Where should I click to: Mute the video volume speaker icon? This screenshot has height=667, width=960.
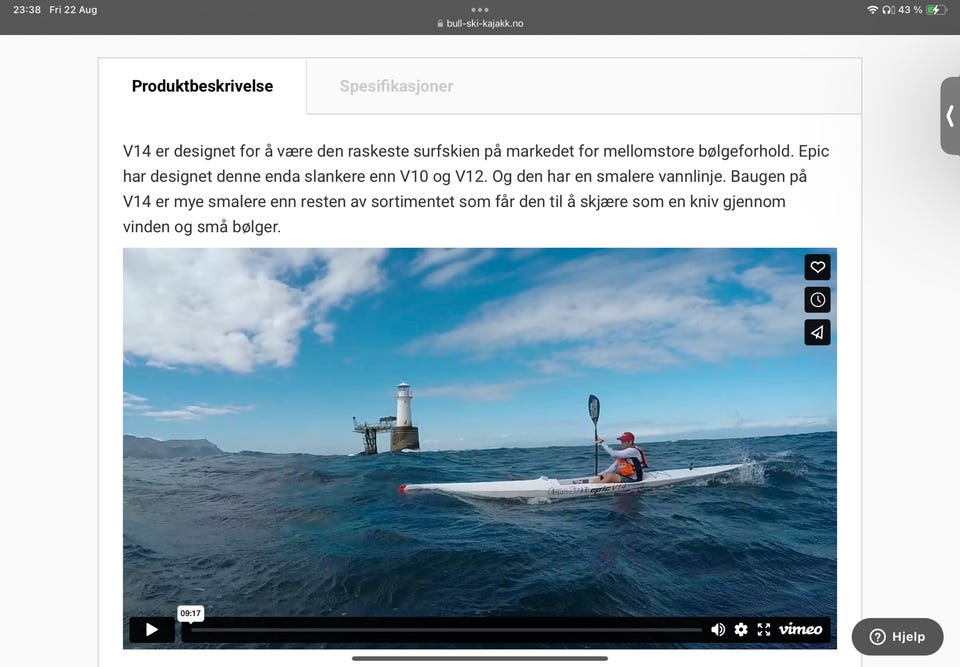[x=718, y=630]
